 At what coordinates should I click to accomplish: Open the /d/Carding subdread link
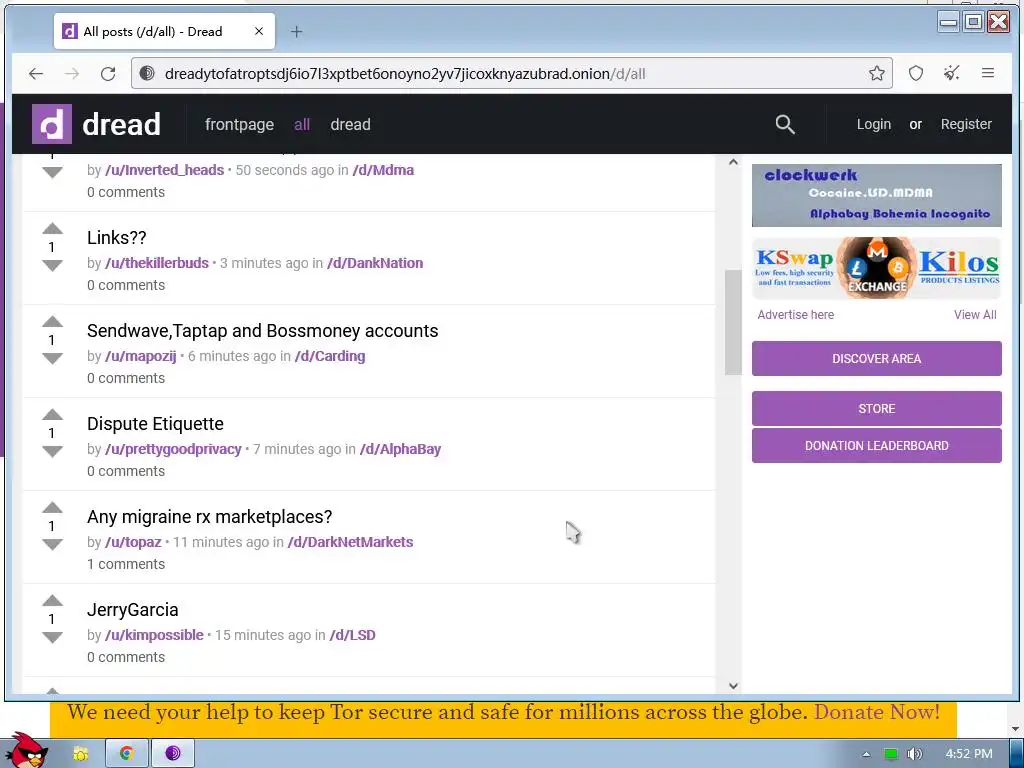(330, 357)
